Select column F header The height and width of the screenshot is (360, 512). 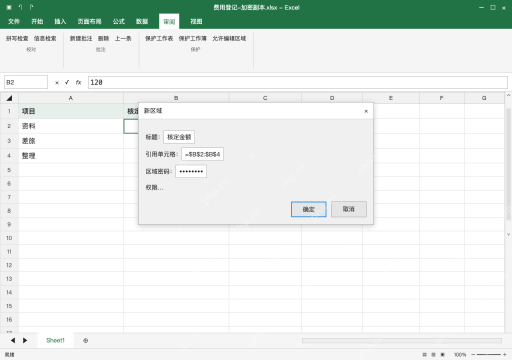click(x=442, y=98)
